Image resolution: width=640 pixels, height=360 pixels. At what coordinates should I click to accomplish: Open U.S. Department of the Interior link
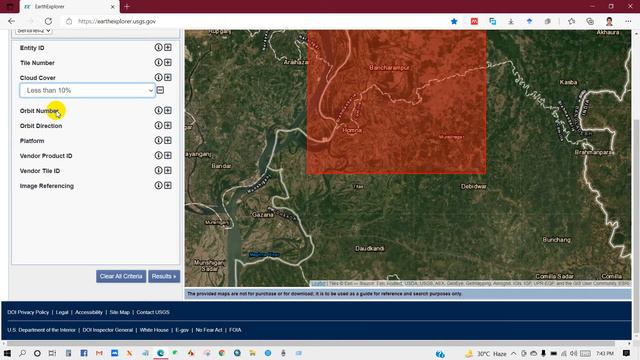pyautogui.click(x=42, y=330)
